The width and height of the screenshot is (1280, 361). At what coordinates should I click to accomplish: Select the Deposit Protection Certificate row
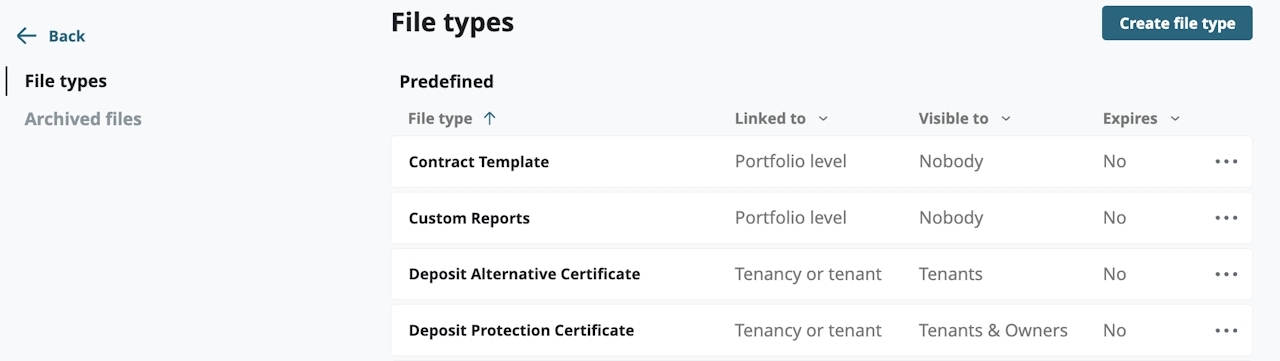tap(821, 330)
